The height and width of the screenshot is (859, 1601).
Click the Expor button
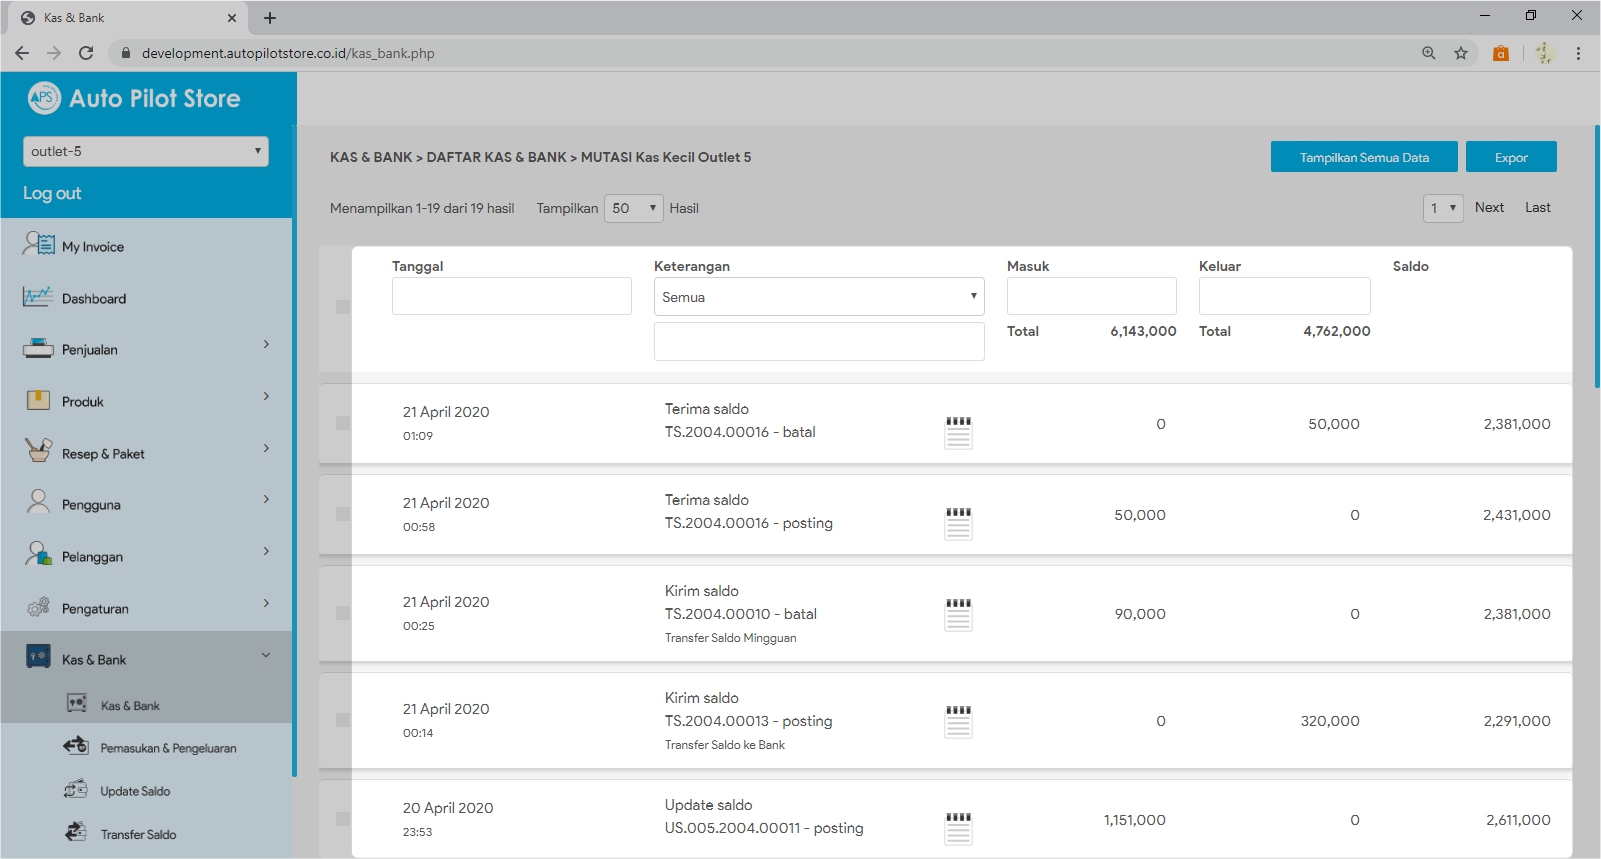pos(1510,157)
